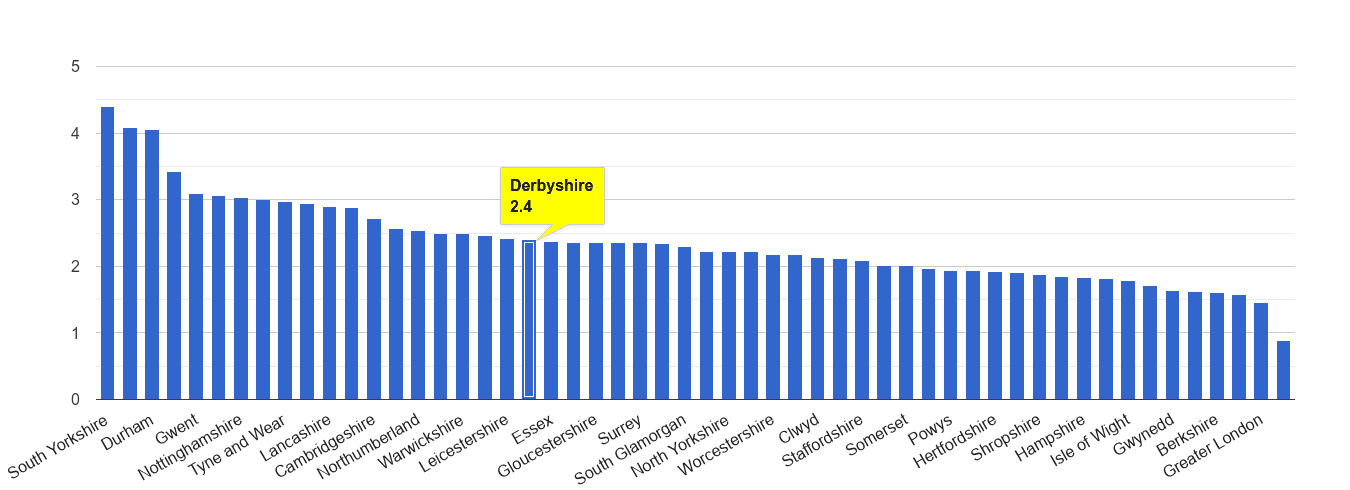The width and height of the screenshot is (1350, 490).
Task: Select the Shropshire bar
Action: [x=1039, y=337]
